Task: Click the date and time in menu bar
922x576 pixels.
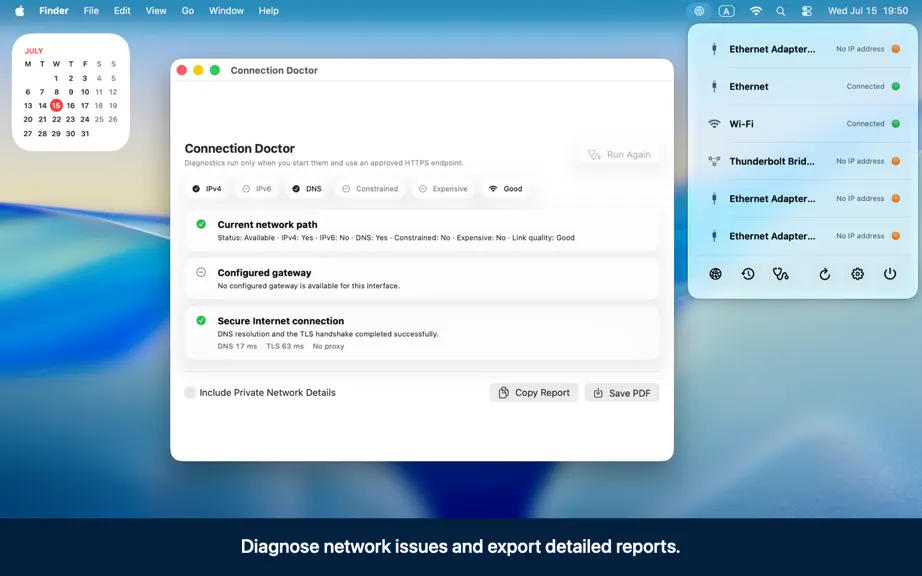Action: click(x=868, y=11)
